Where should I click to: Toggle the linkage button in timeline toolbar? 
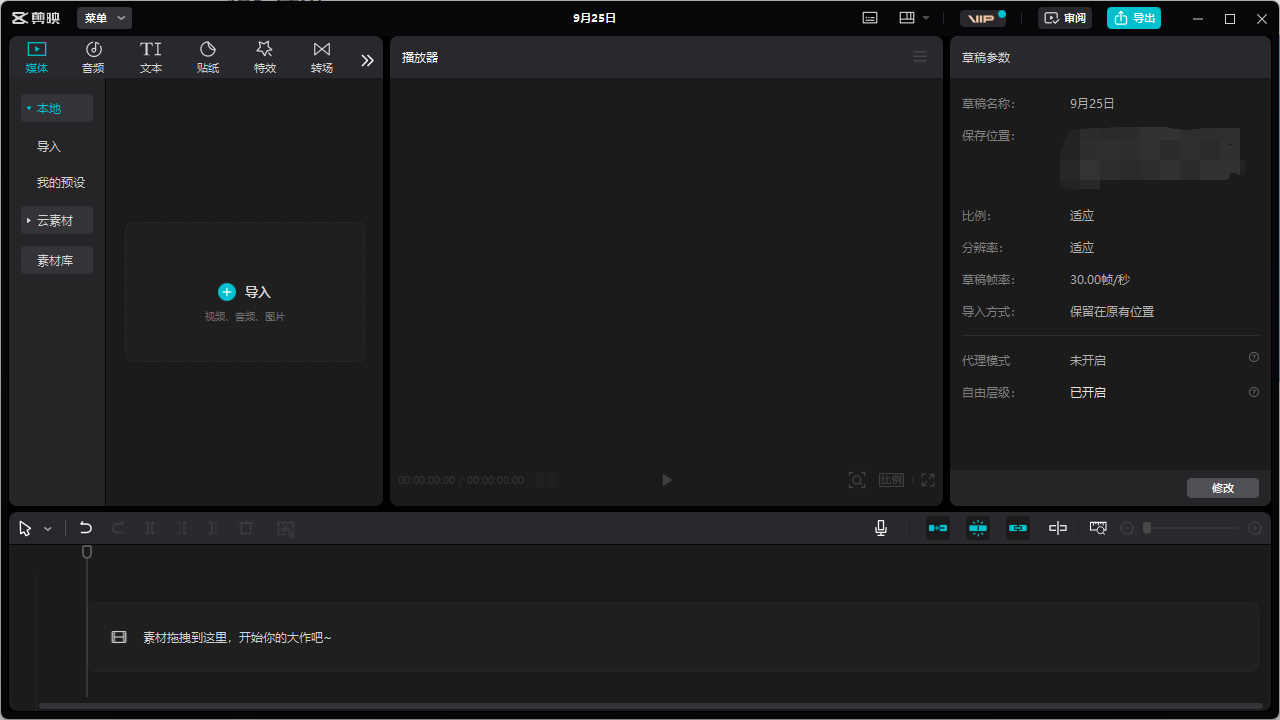1018,528
